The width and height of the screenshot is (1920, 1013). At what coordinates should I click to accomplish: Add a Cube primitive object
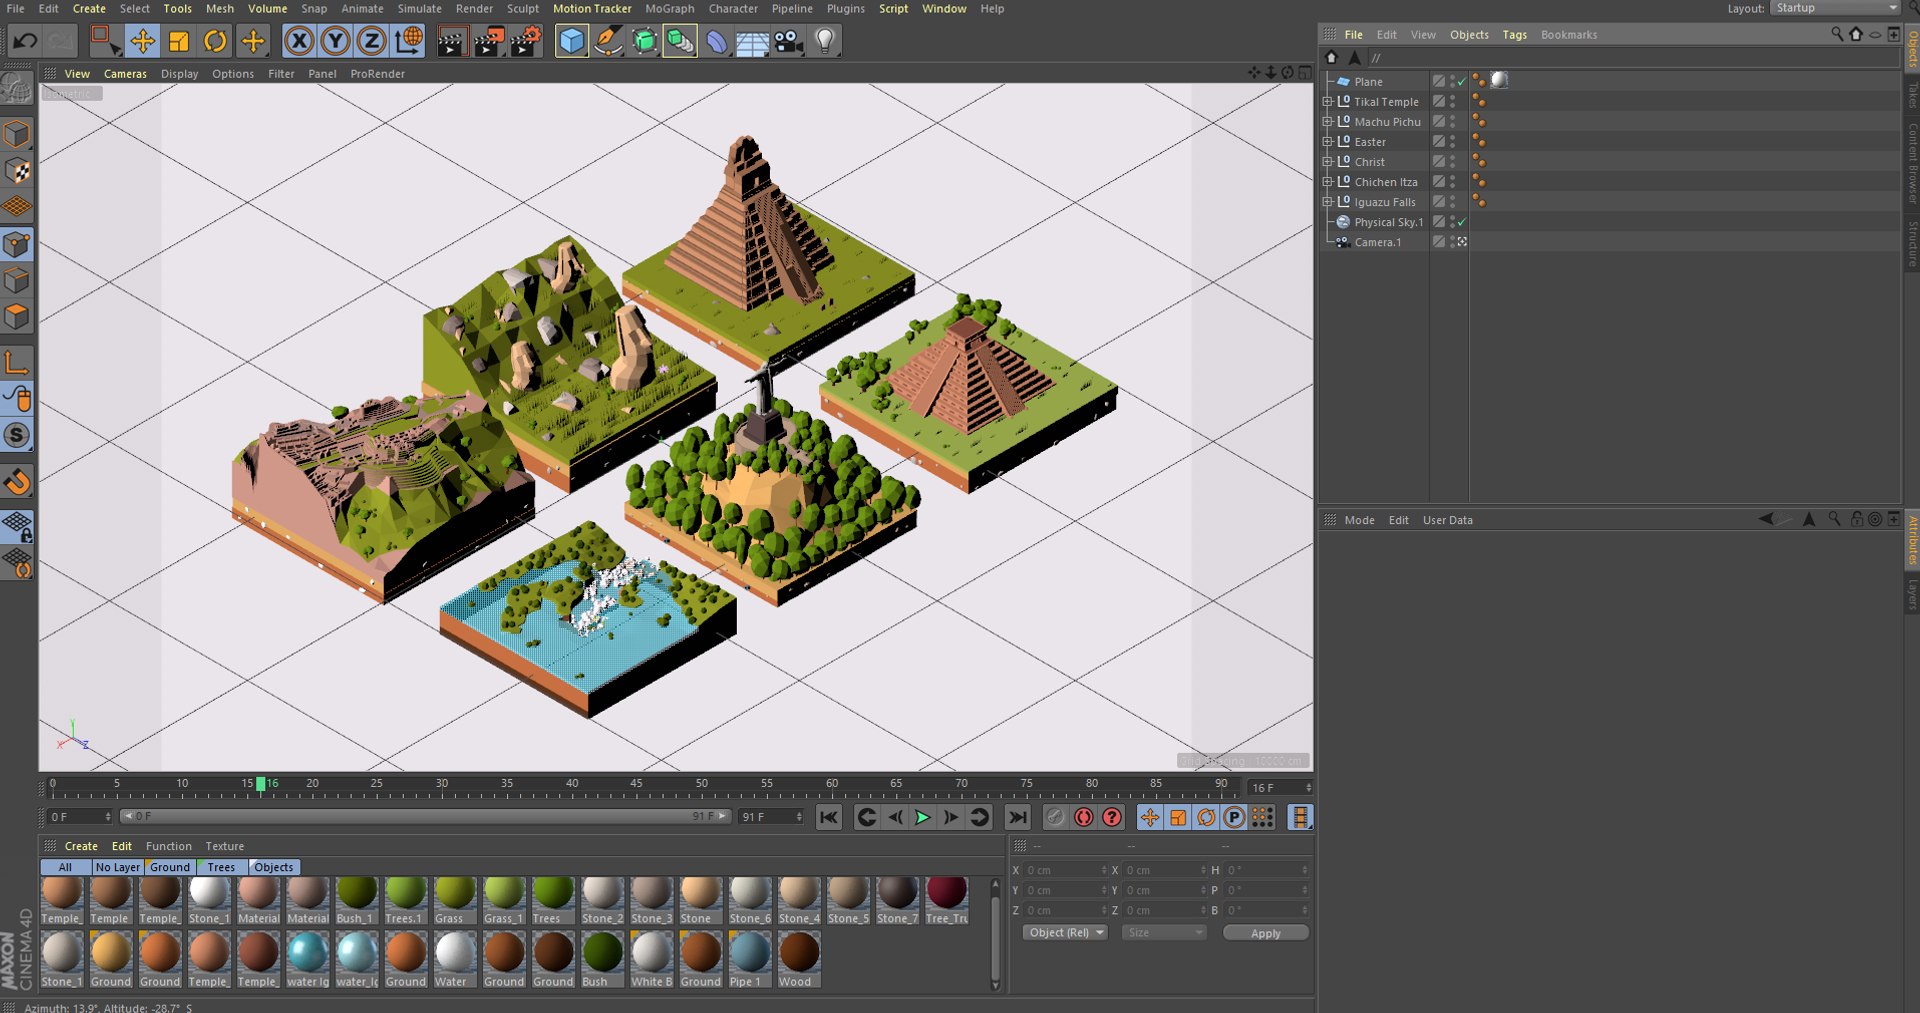click(571, 41)
